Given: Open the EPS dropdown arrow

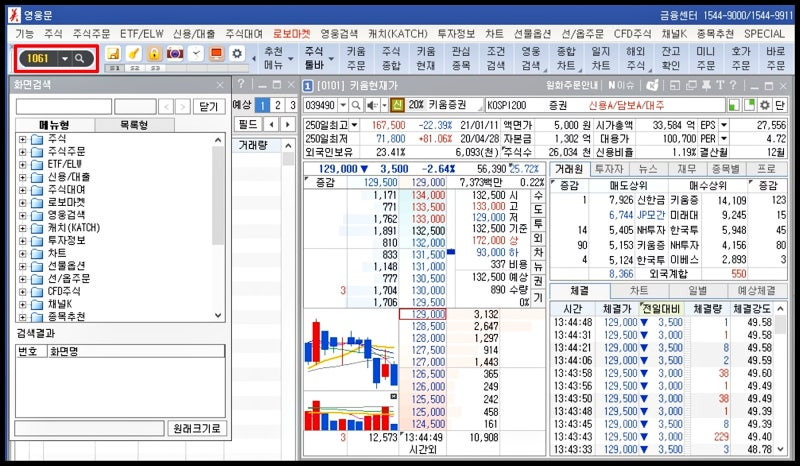Looking at the screenshot, I should tap(723, 125).
